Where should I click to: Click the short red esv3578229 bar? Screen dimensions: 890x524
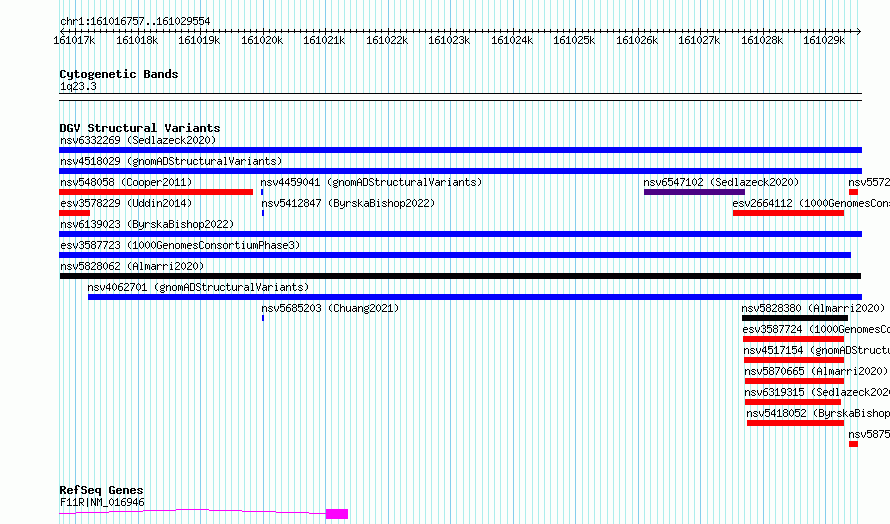74,213
